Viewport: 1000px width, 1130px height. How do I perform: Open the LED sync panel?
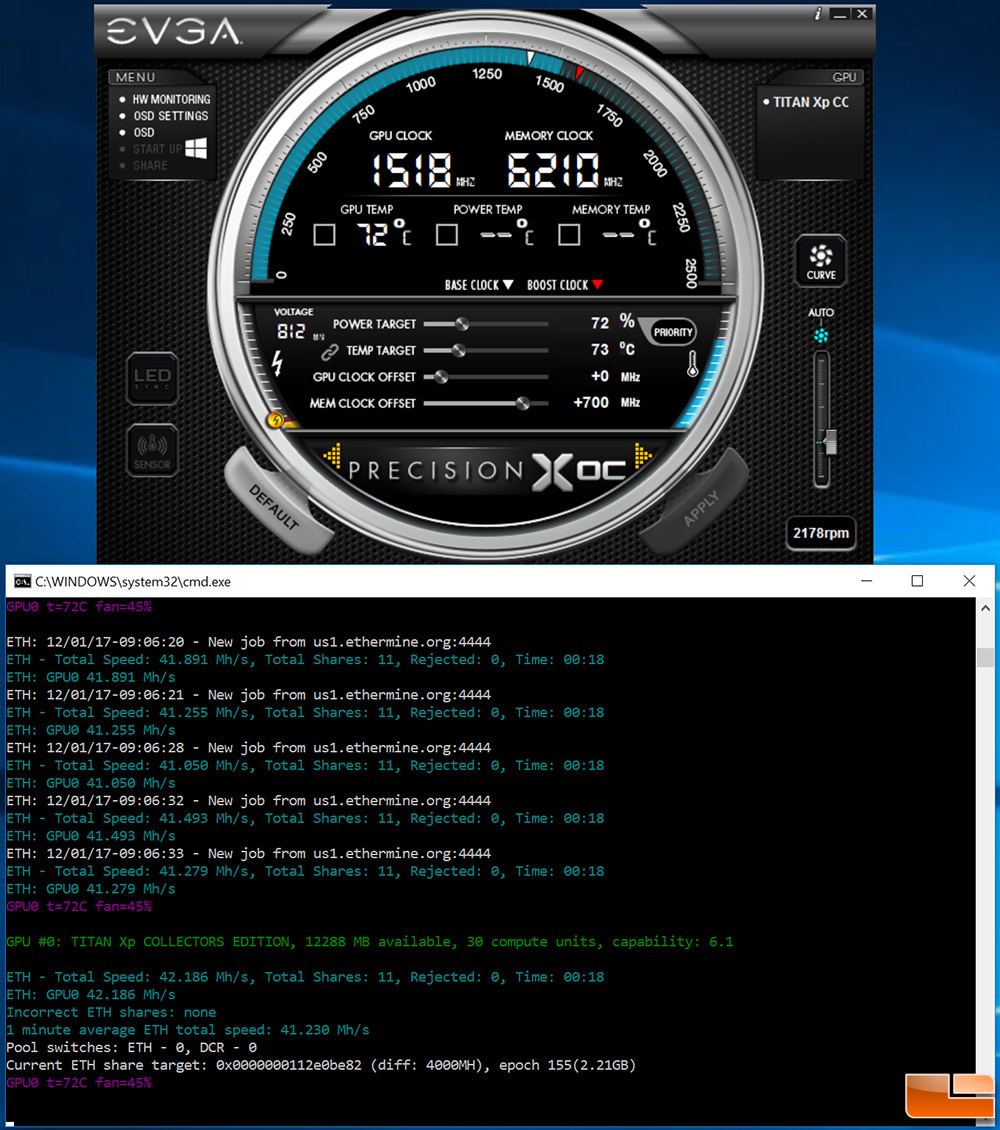click(x=152, y=378)
